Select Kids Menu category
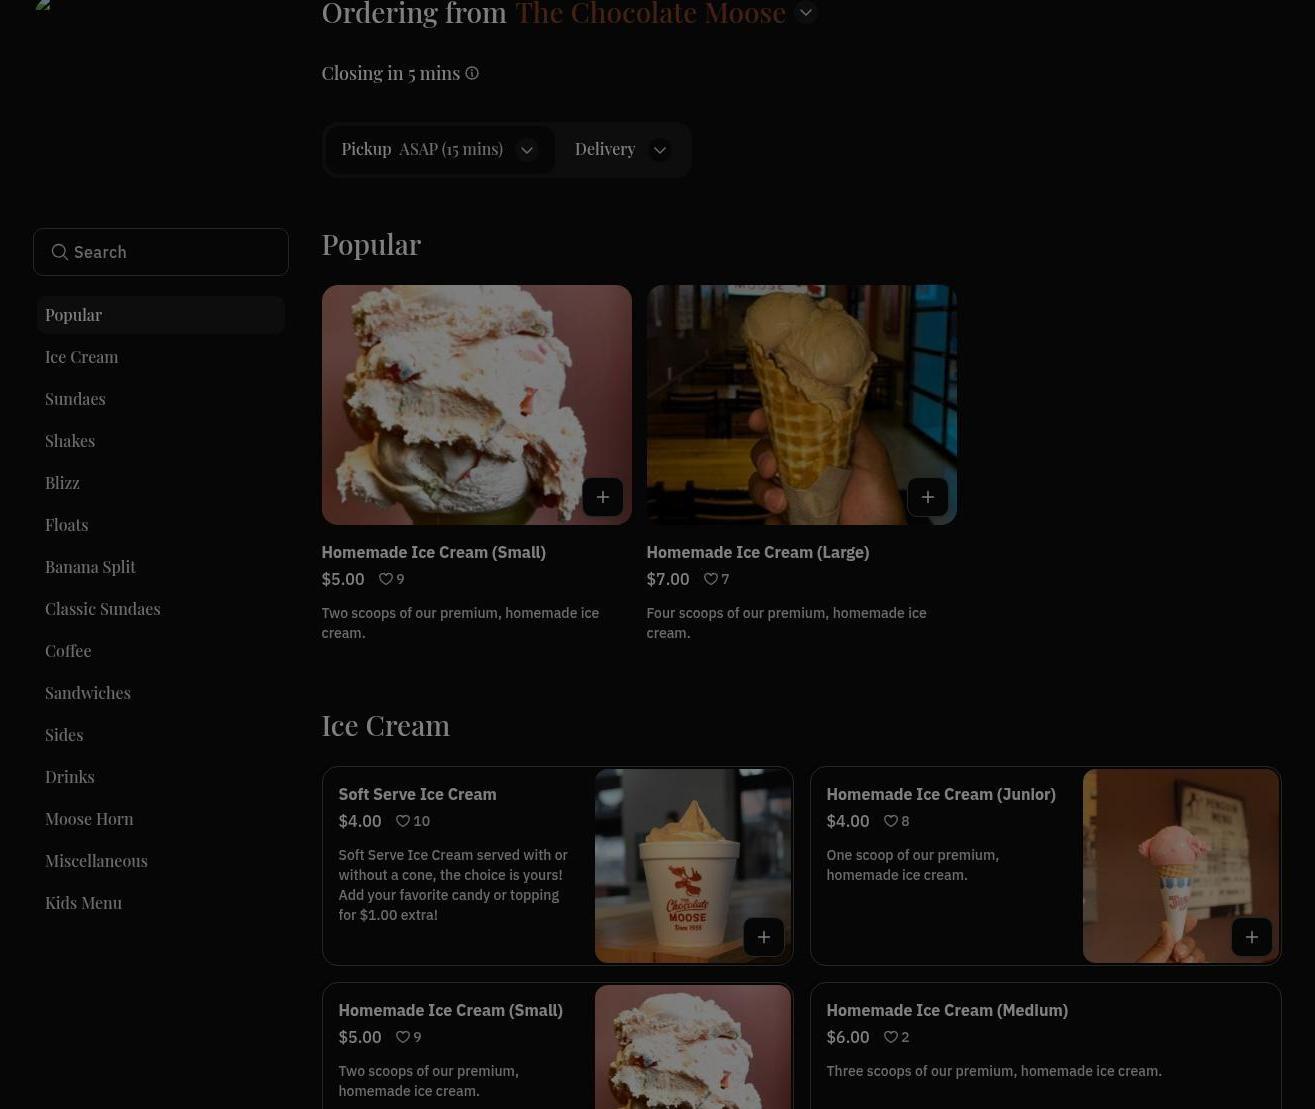 pos(161,903)
